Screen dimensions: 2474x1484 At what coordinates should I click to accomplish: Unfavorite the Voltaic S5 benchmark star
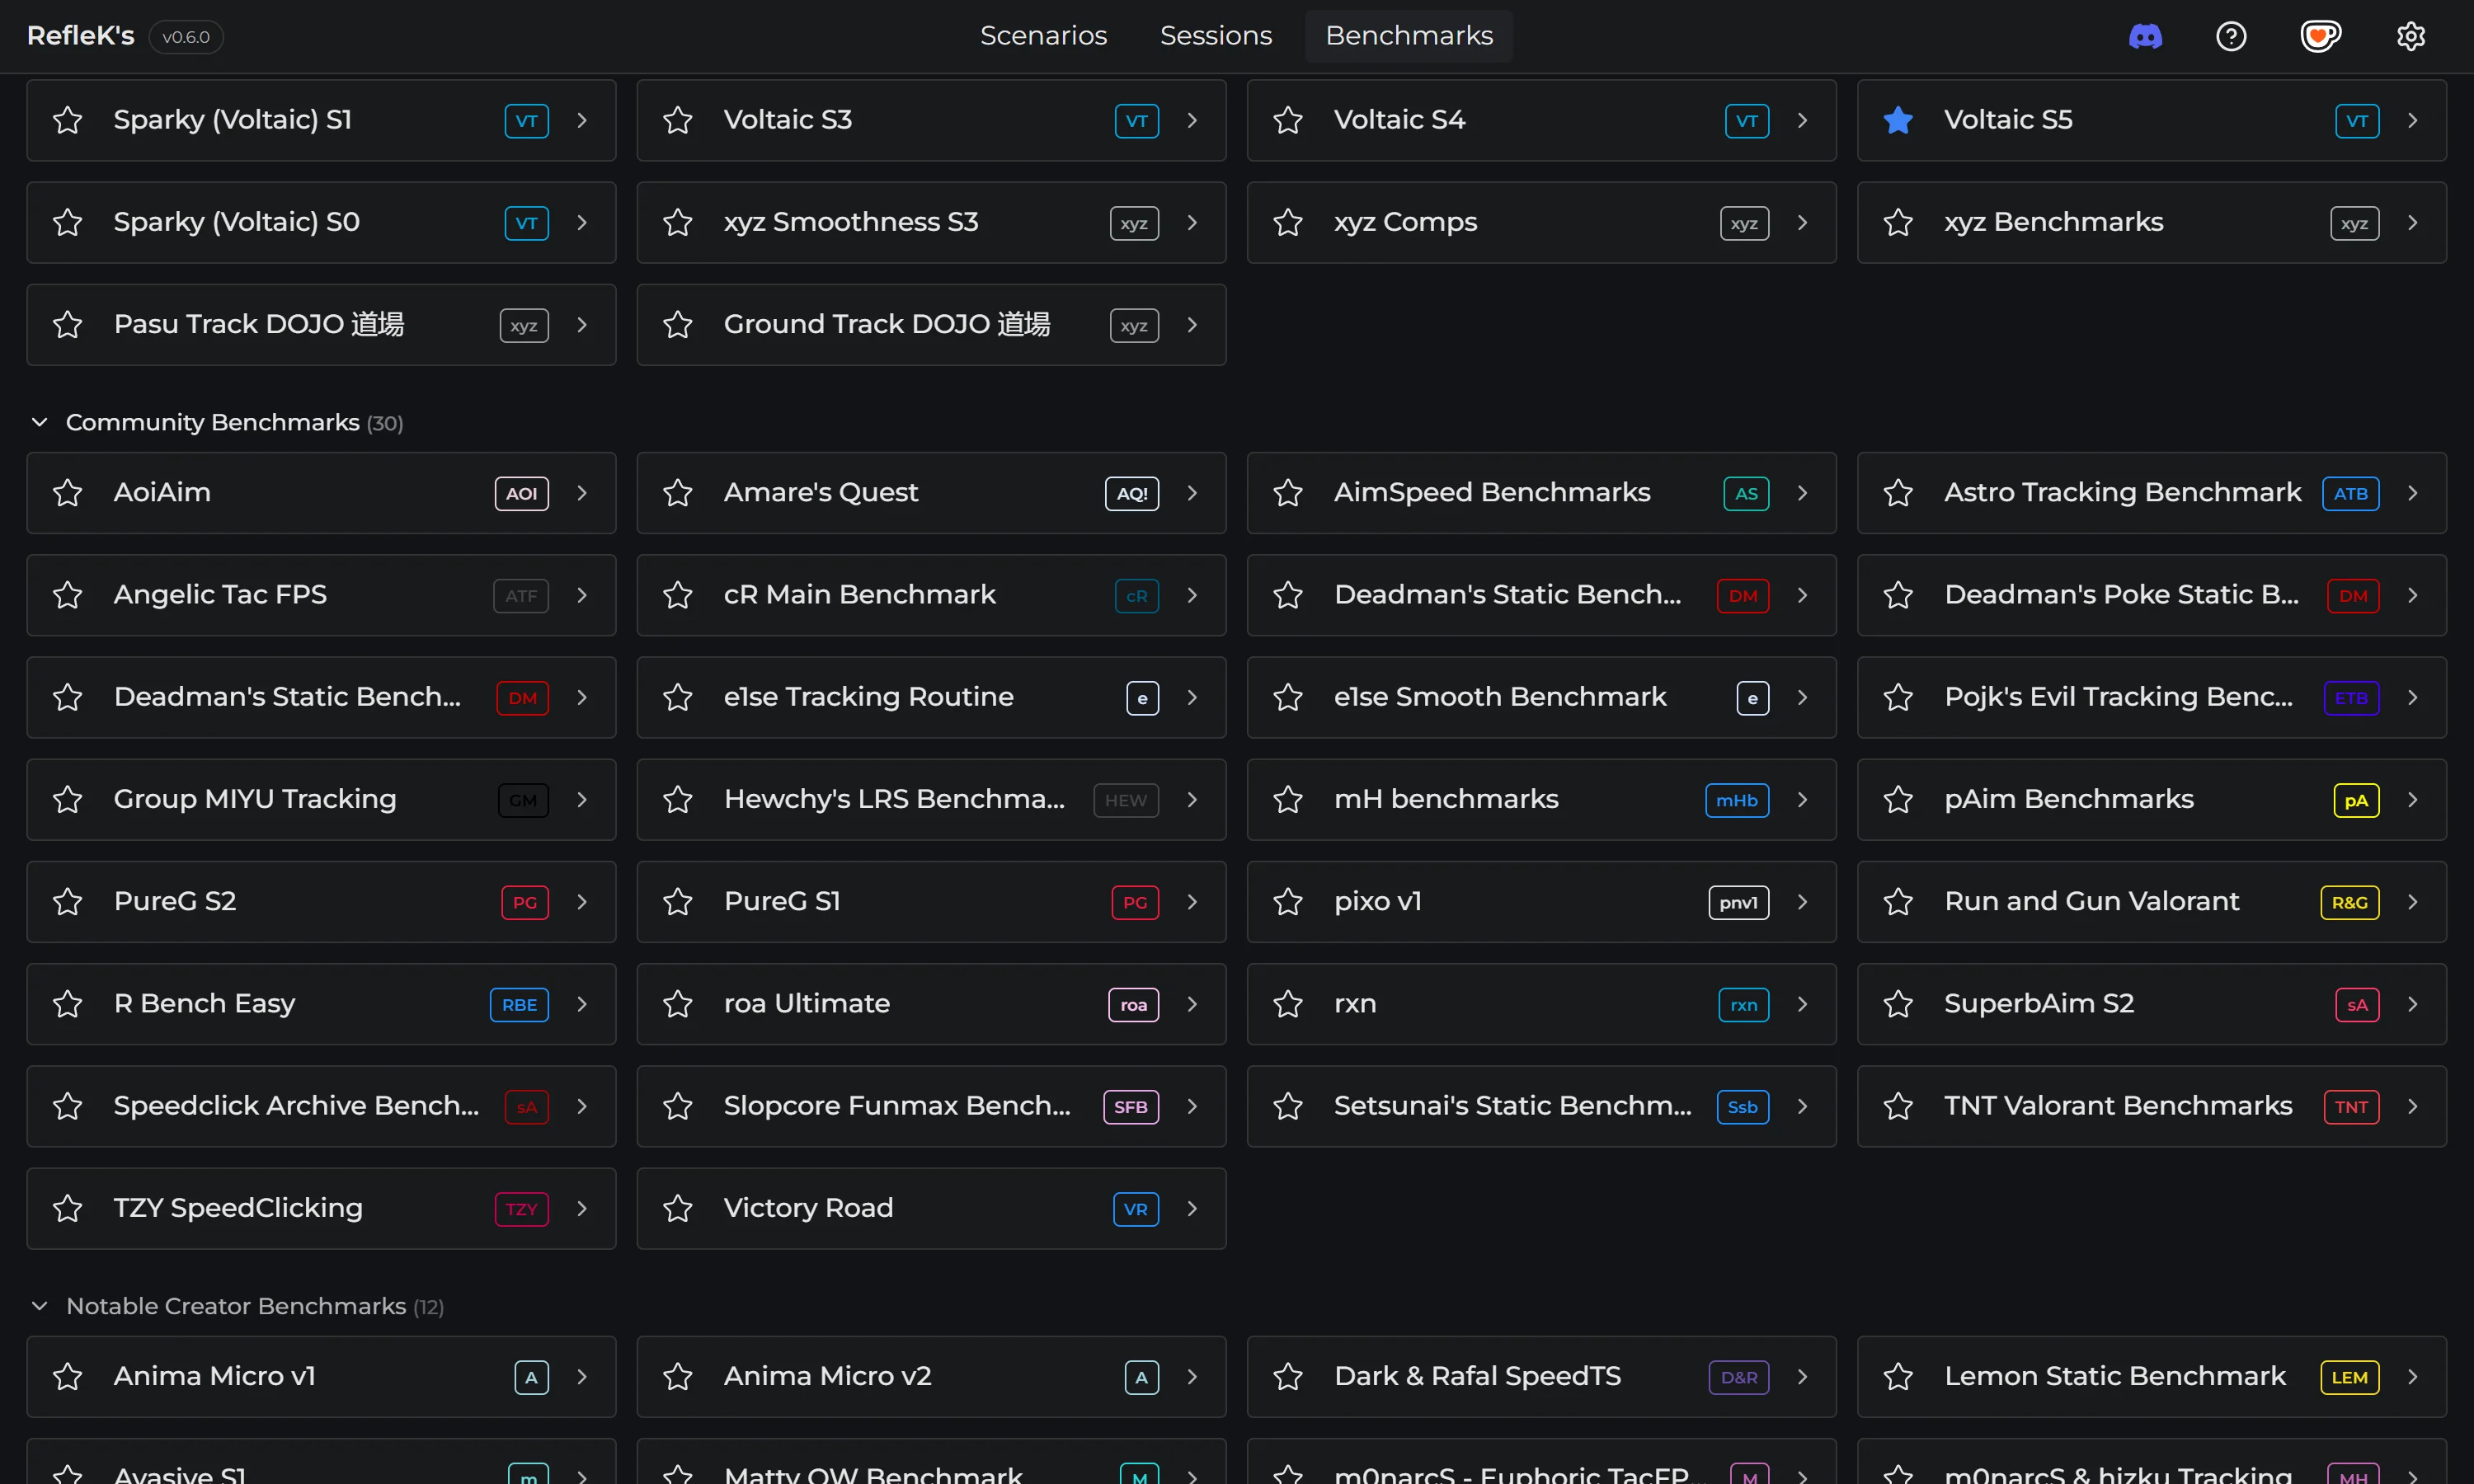pos(1897,121)
